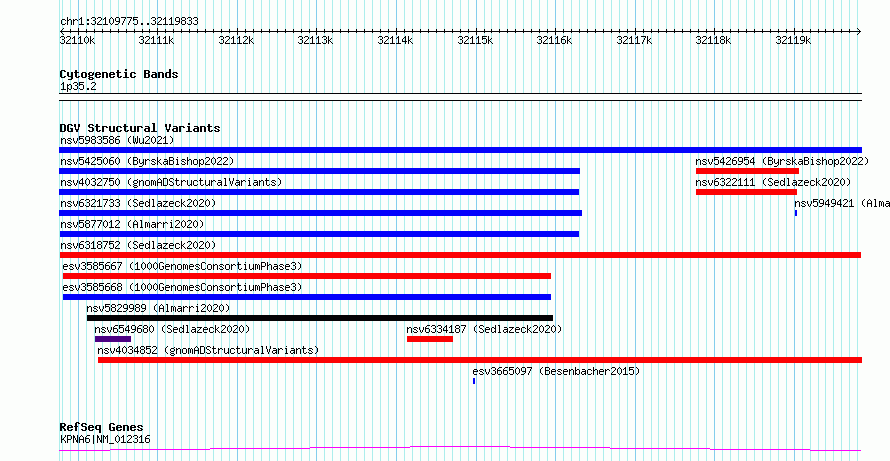Click the 32110k ruler position label

tap(77, 40)
